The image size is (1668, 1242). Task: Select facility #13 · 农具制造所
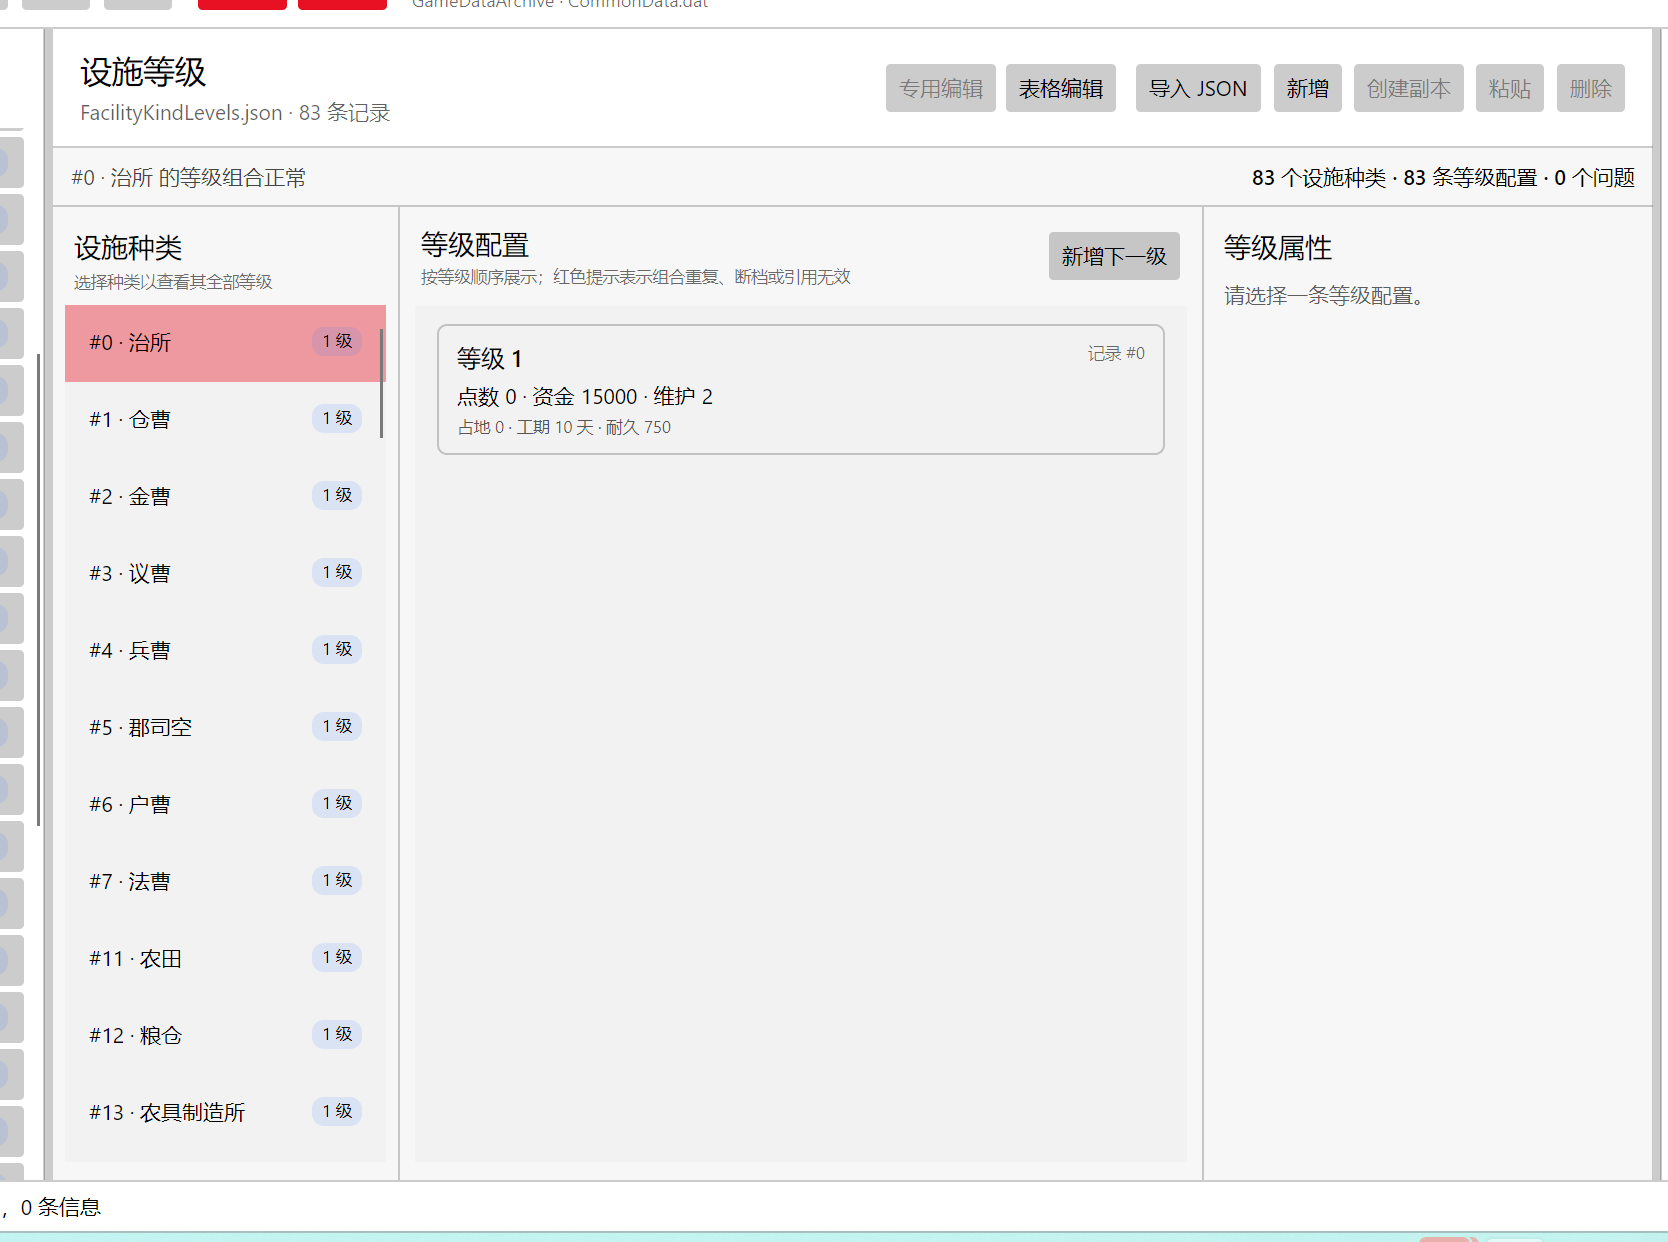225,1113
